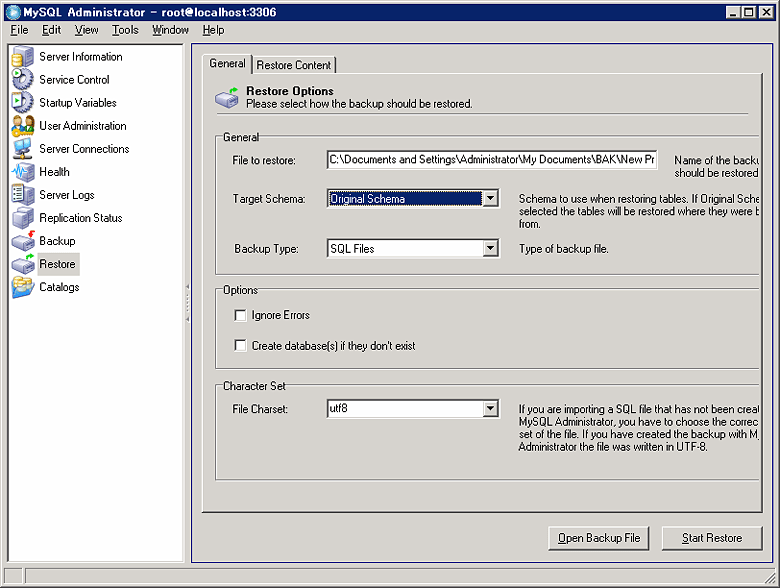Image resolution: width=780 pixels, height=588 pixels.
Task: Click the window resize grip
Action: click(770, 578)
